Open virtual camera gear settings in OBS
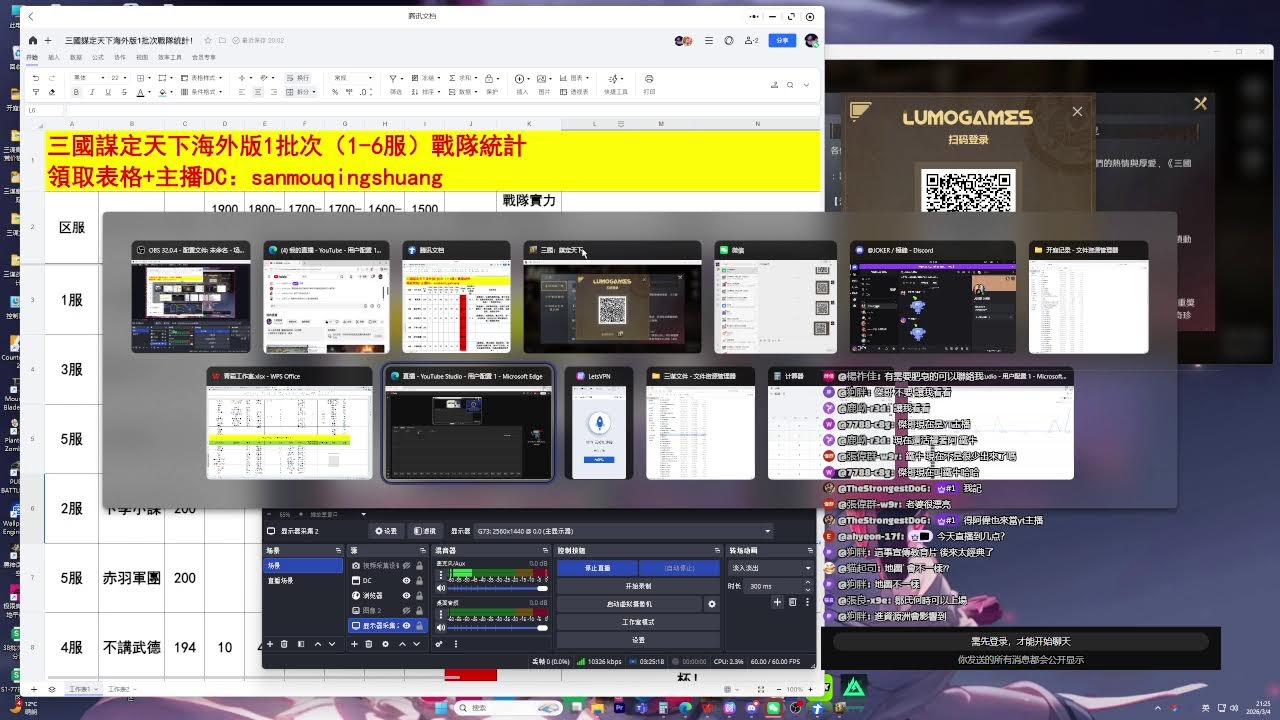This screenshot has height=720, width=1280. pyautogui.click(x=712, y=604)
